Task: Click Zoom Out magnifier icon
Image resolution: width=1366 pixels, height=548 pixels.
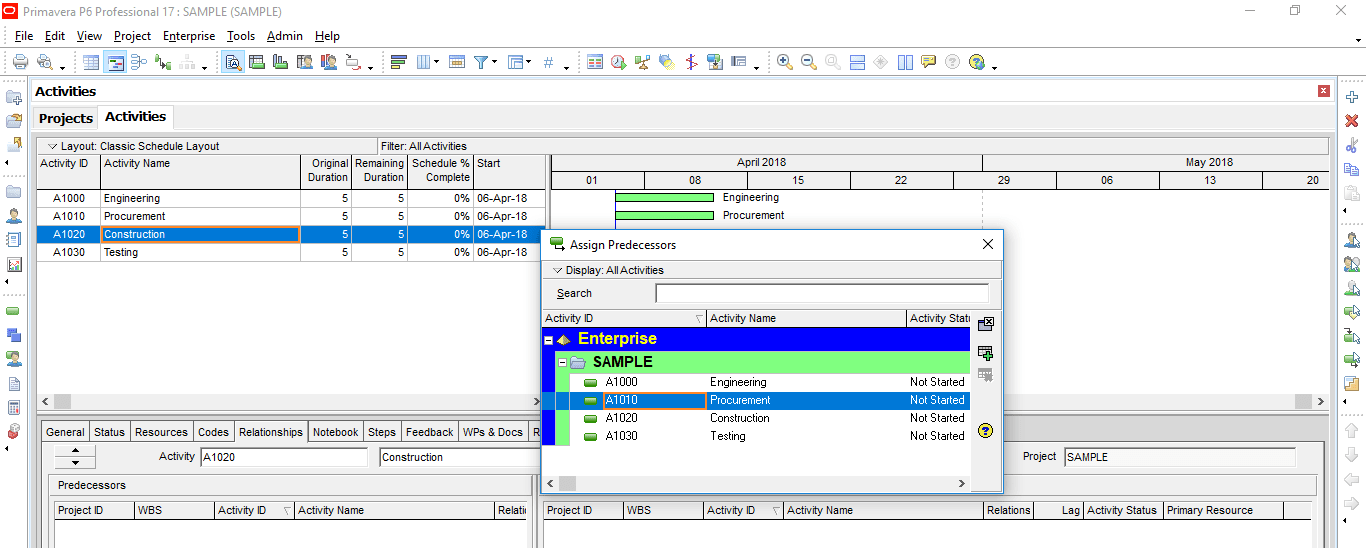Action: click(809, 62)
